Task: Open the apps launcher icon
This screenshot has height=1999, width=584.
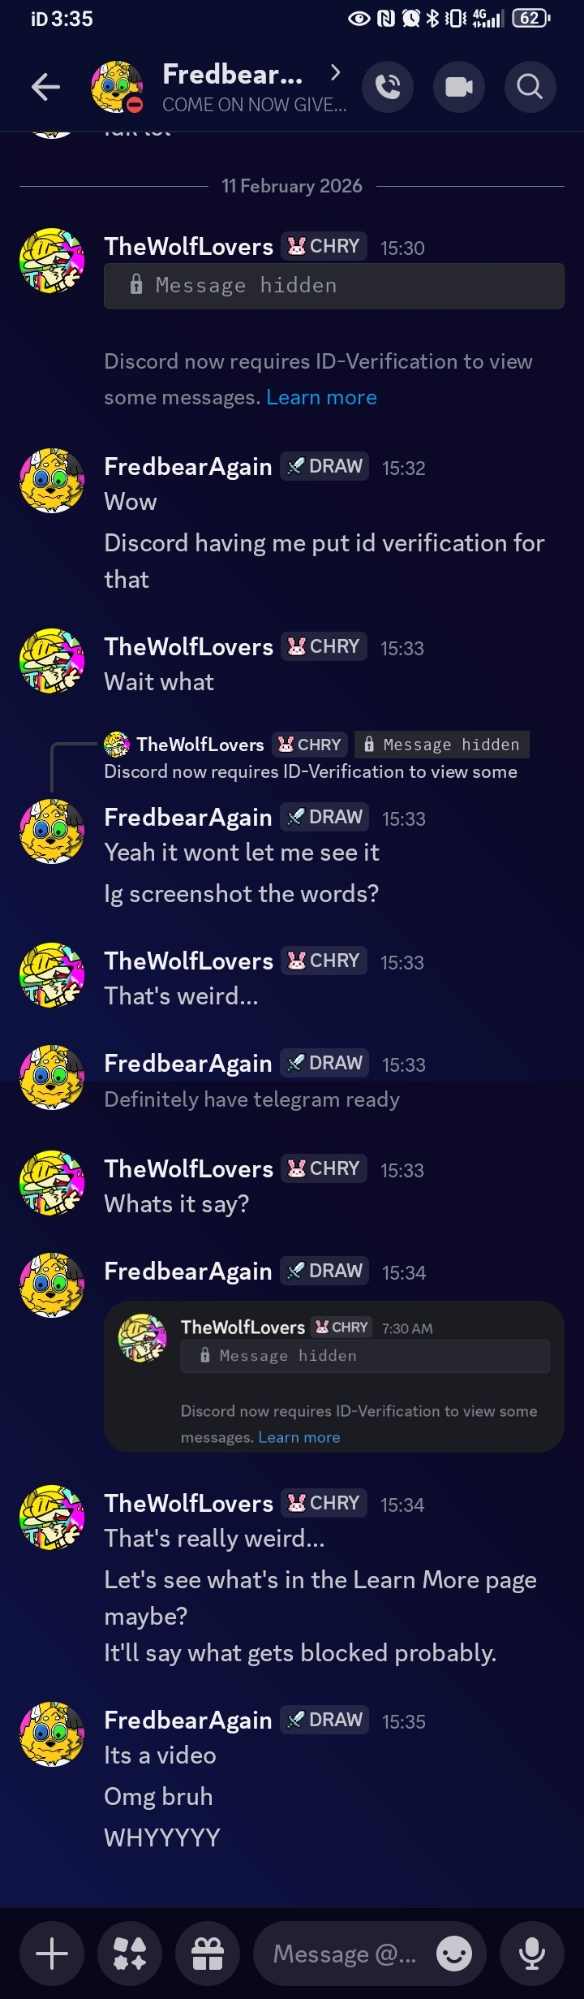Action: click(x=130, y=1952)
